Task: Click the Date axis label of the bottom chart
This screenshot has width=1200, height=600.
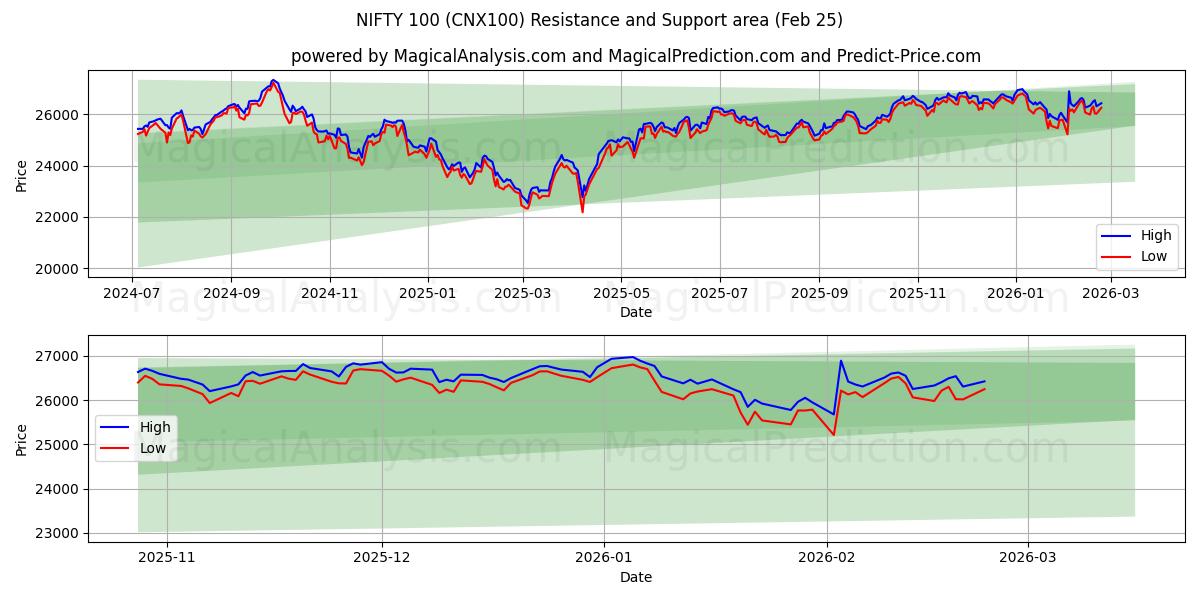Action: [636, 576]
